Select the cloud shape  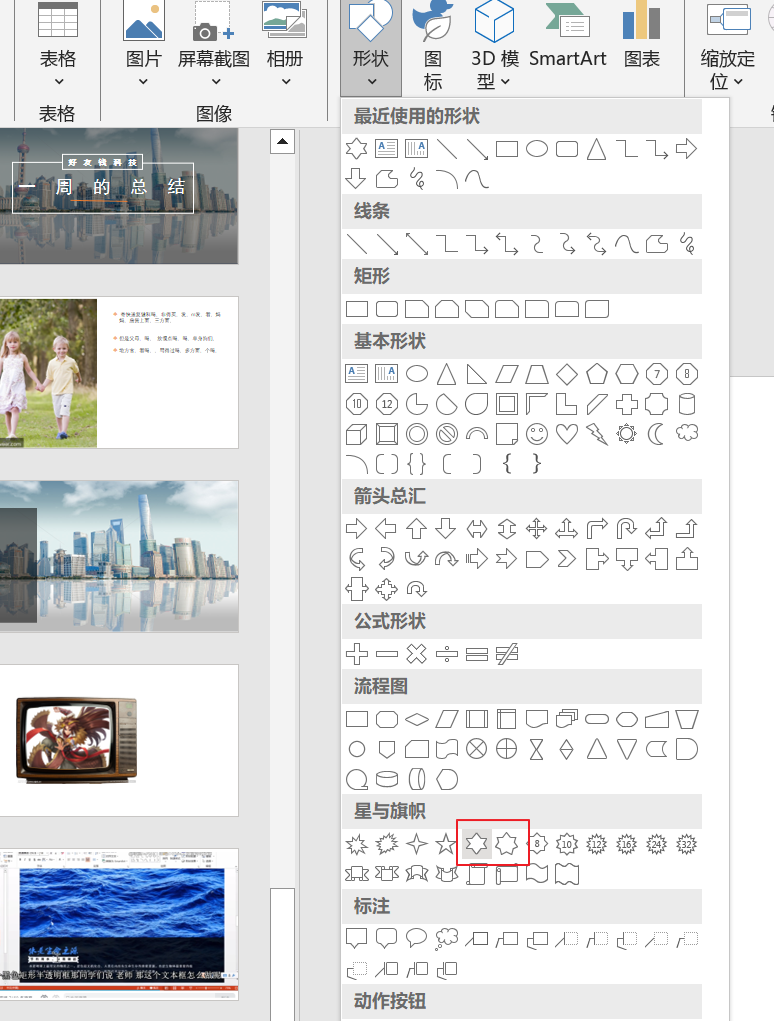click(x=687, y=434)
